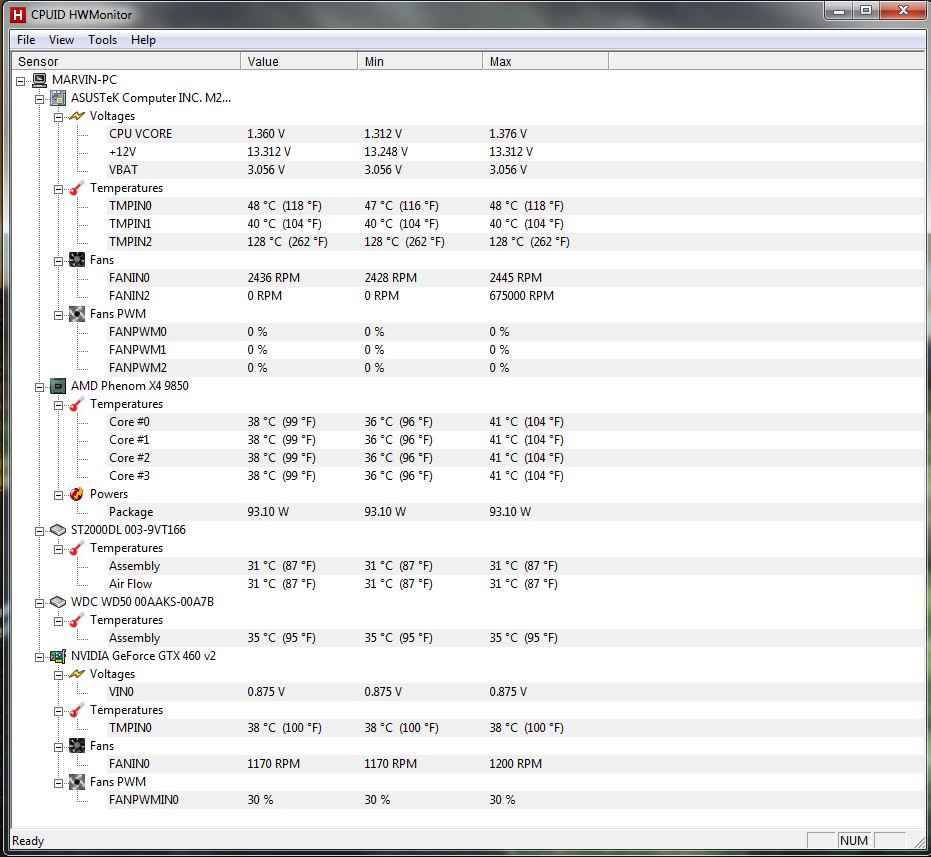
Task: Click the motherboard Fans PWM icon
Action: tap(77, 314)
